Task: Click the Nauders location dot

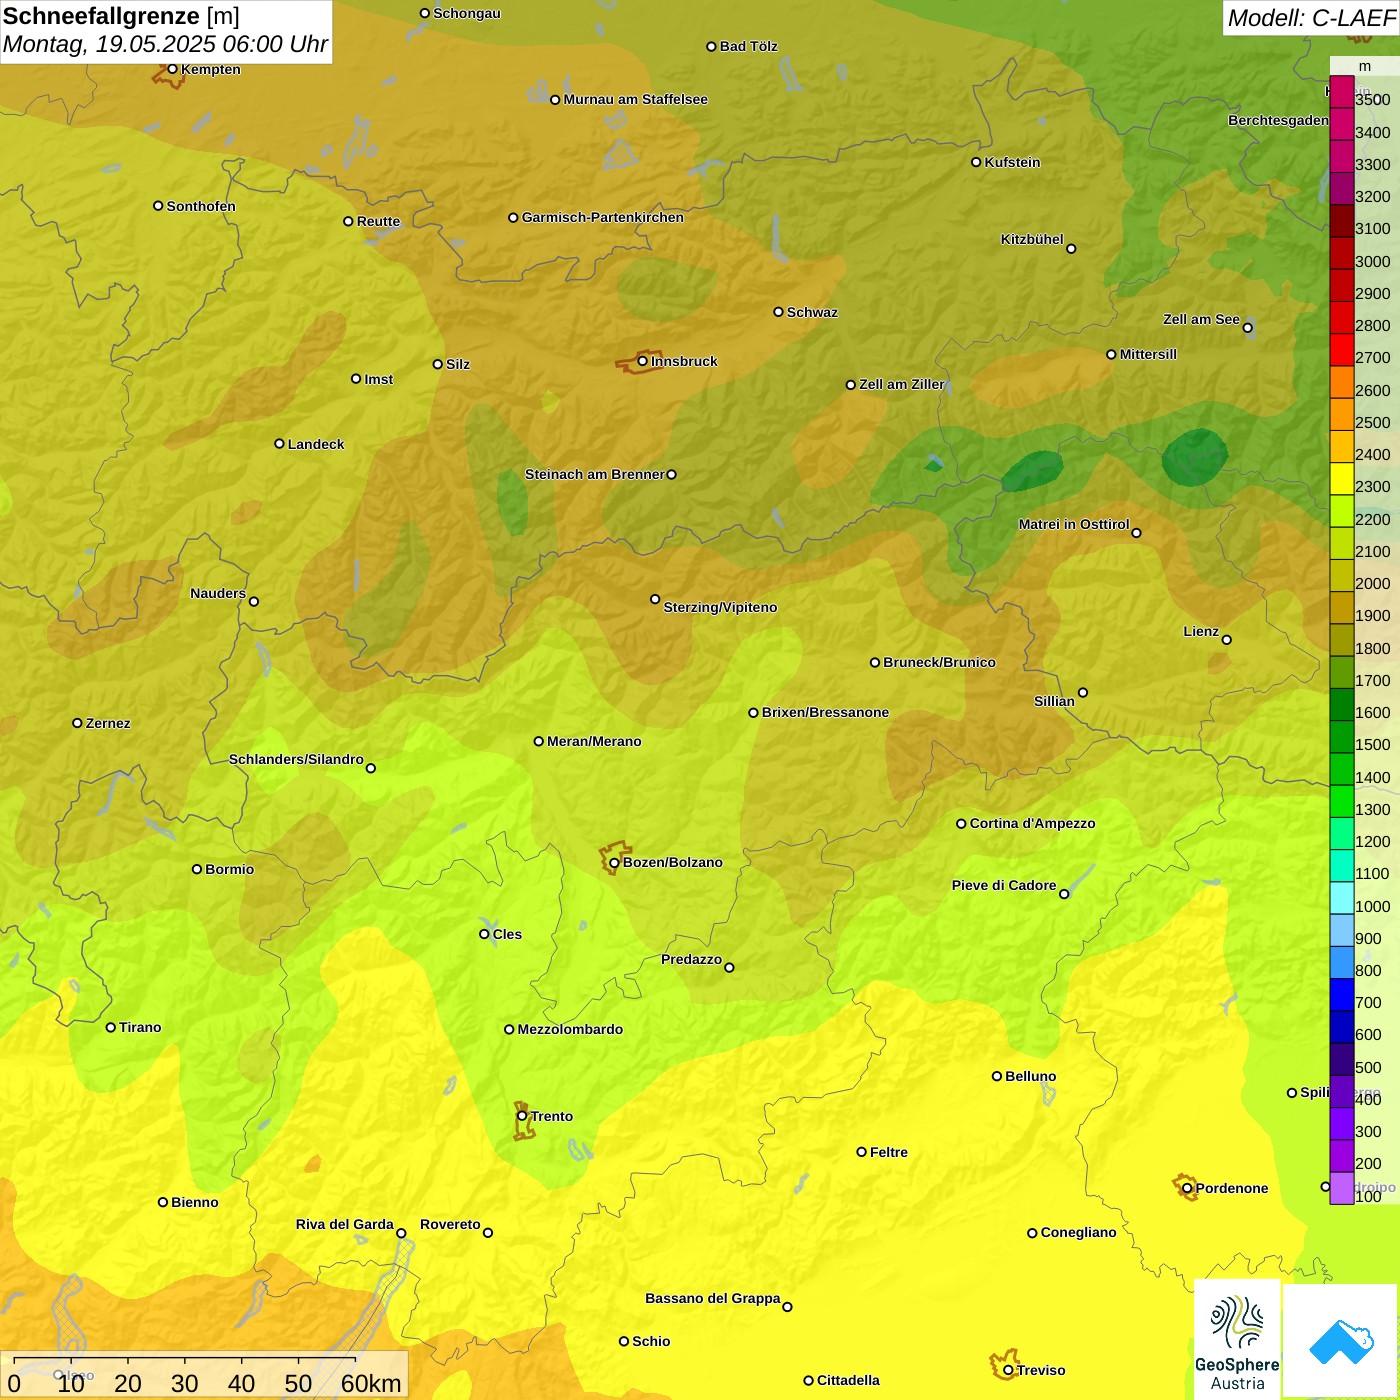Action: click(254, 601)
